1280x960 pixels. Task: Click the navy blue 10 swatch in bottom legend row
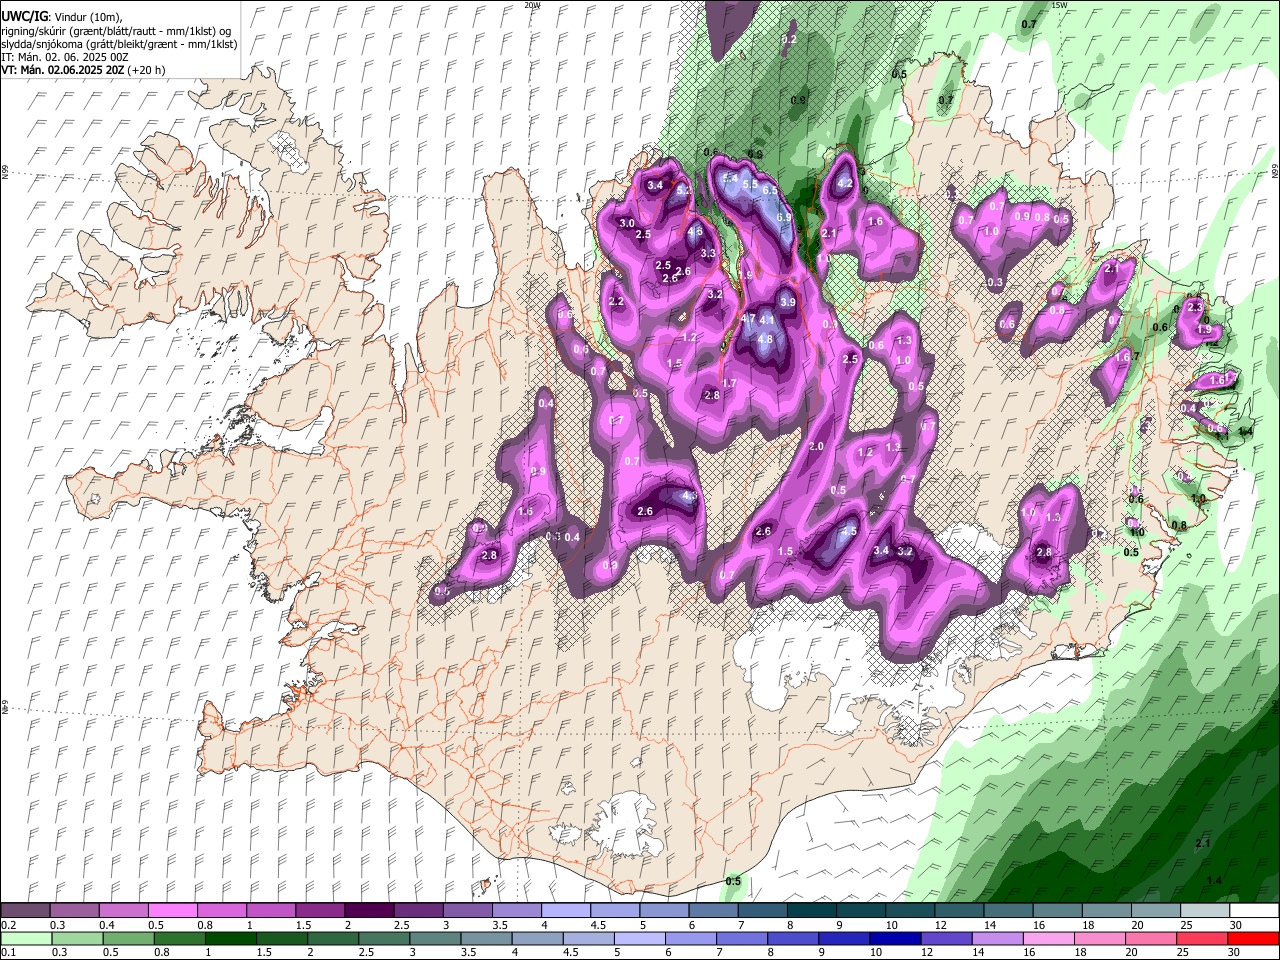tap(895, 938)
